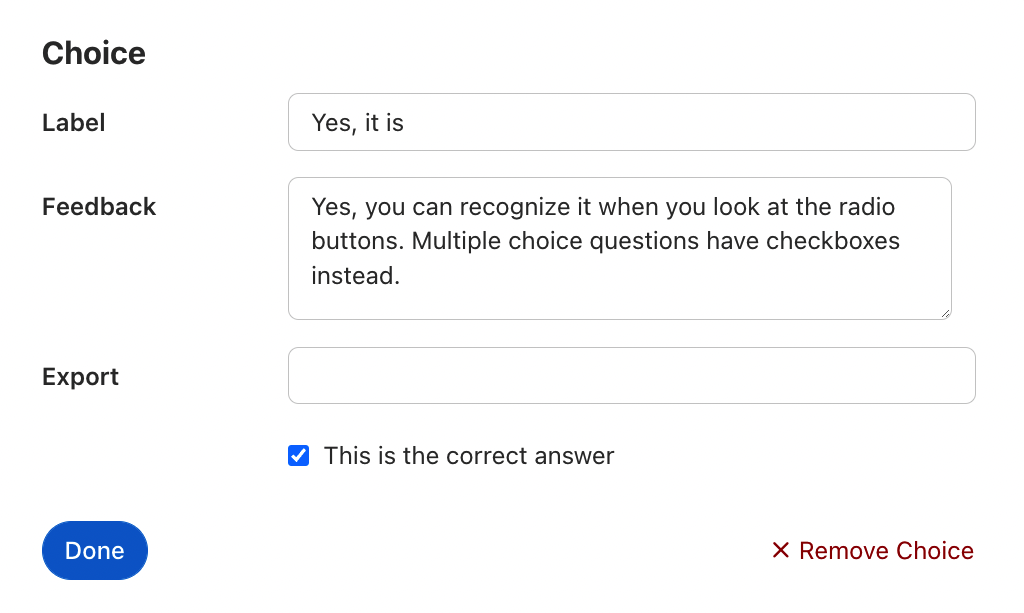The width and height of the screenshot is (1024, 613).
Task: Click inside the Feedback textarea
Action: [620, 295]
